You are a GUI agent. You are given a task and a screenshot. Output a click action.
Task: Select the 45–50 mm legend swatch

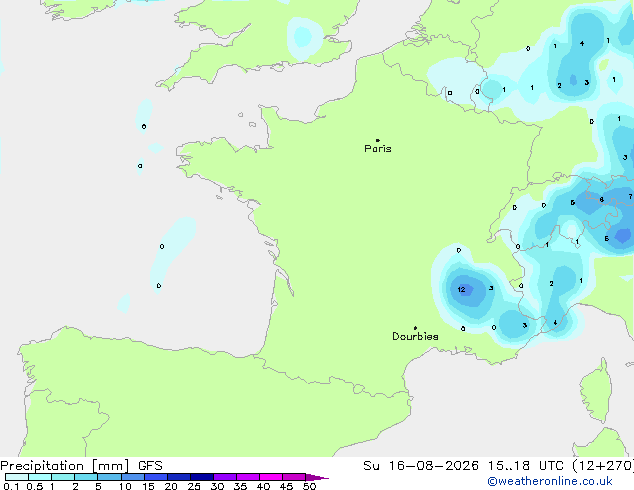click(294, 477)
